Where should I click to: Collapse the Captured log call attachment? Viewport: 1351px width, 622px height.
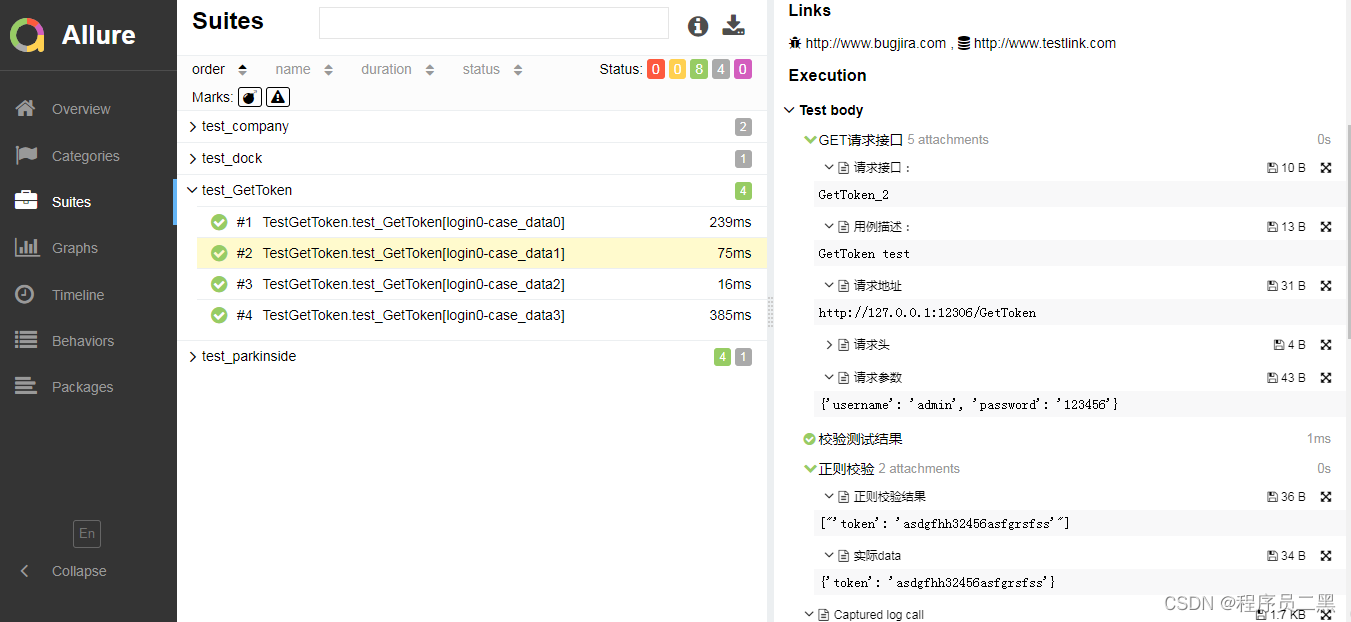pos(864,615)
